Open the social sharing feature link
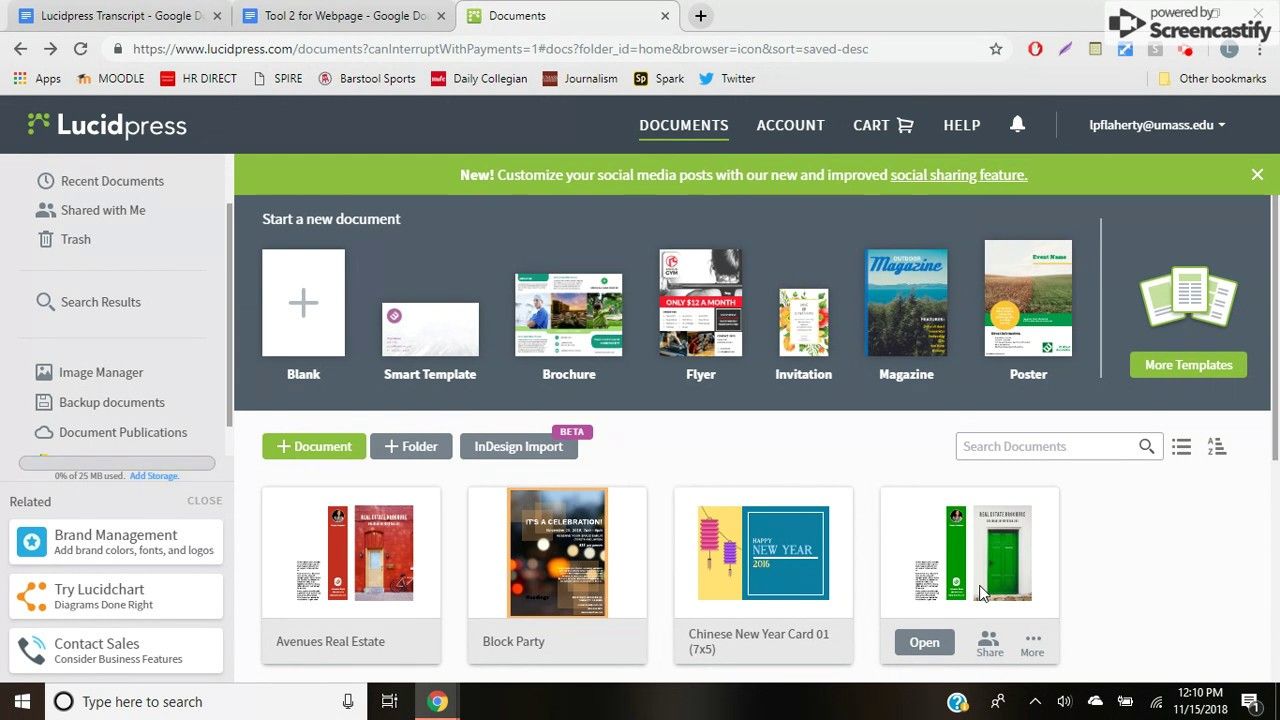1280x720 pixels. 958,175
